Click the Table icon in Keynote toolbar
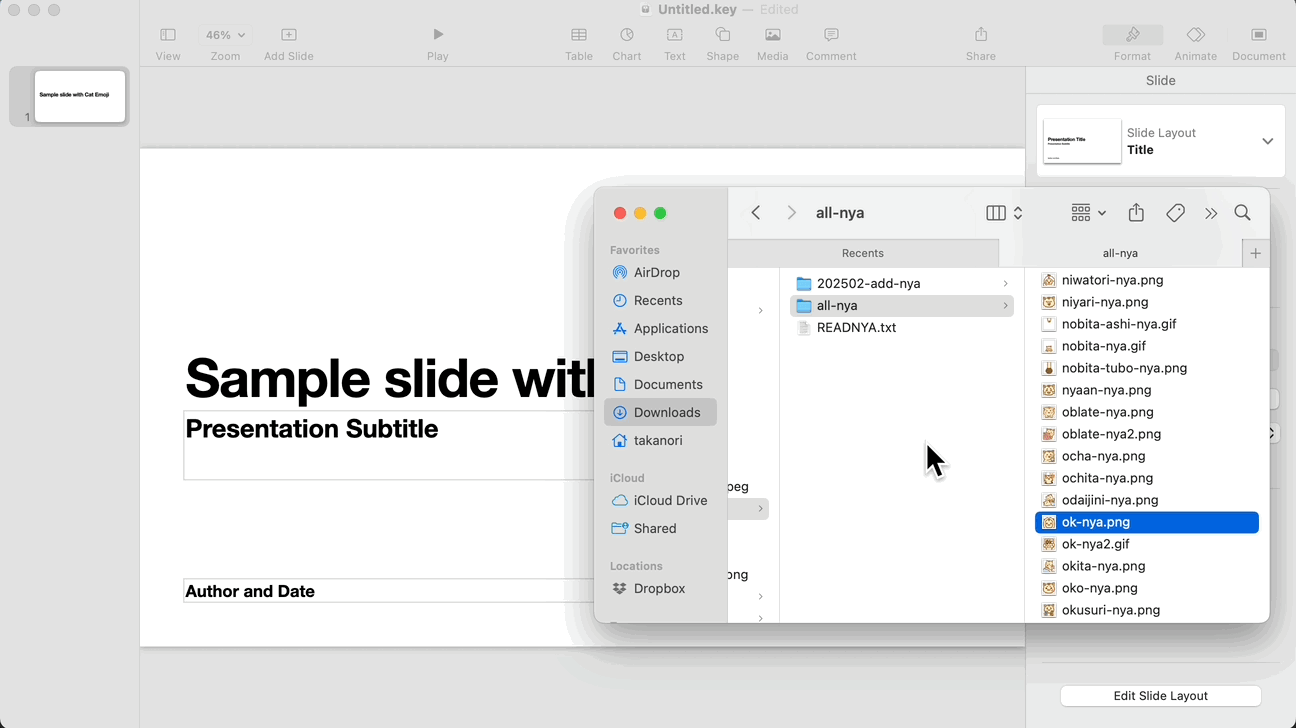 pos(578,35)
